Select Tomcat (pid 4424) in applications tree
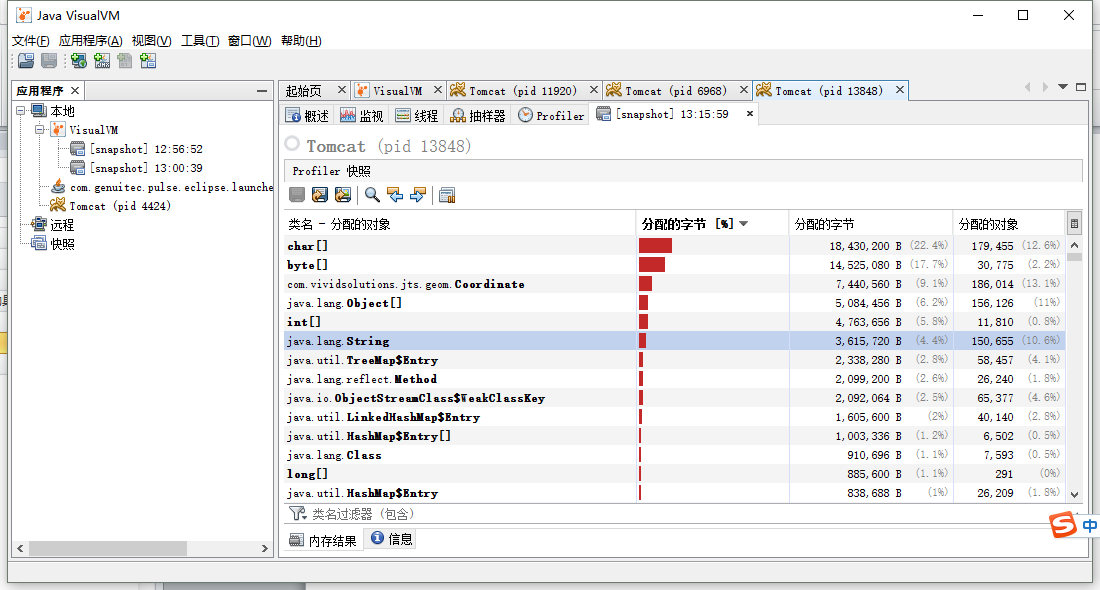 120,206
